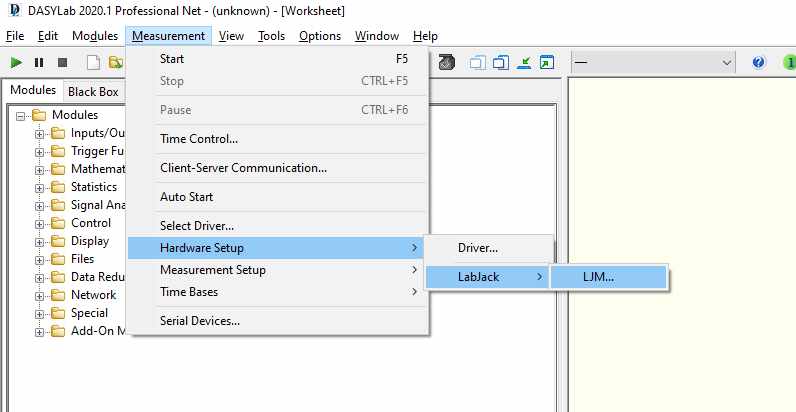Expand the Control module folder
The height and width of the screenshot is (412, 796).
point(41,223)
